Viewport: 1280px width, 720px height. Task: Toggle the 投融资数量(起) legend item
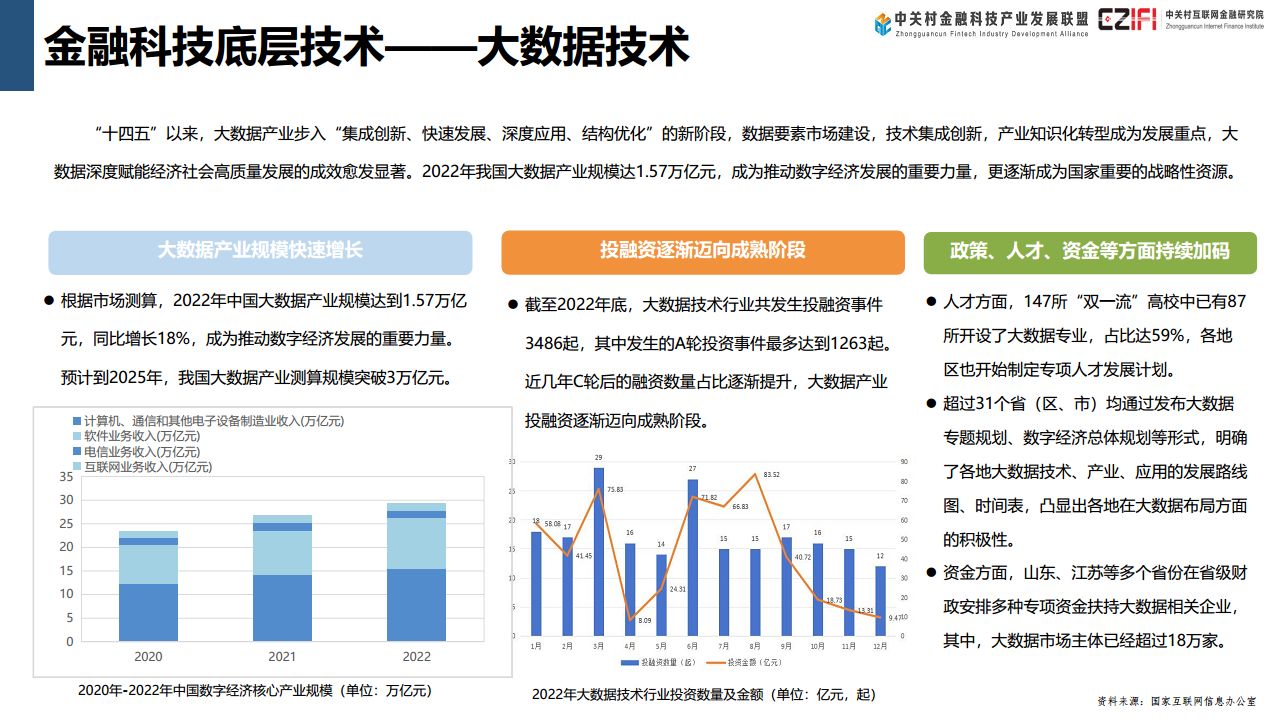pyautogui.click(x=660, y=661)
